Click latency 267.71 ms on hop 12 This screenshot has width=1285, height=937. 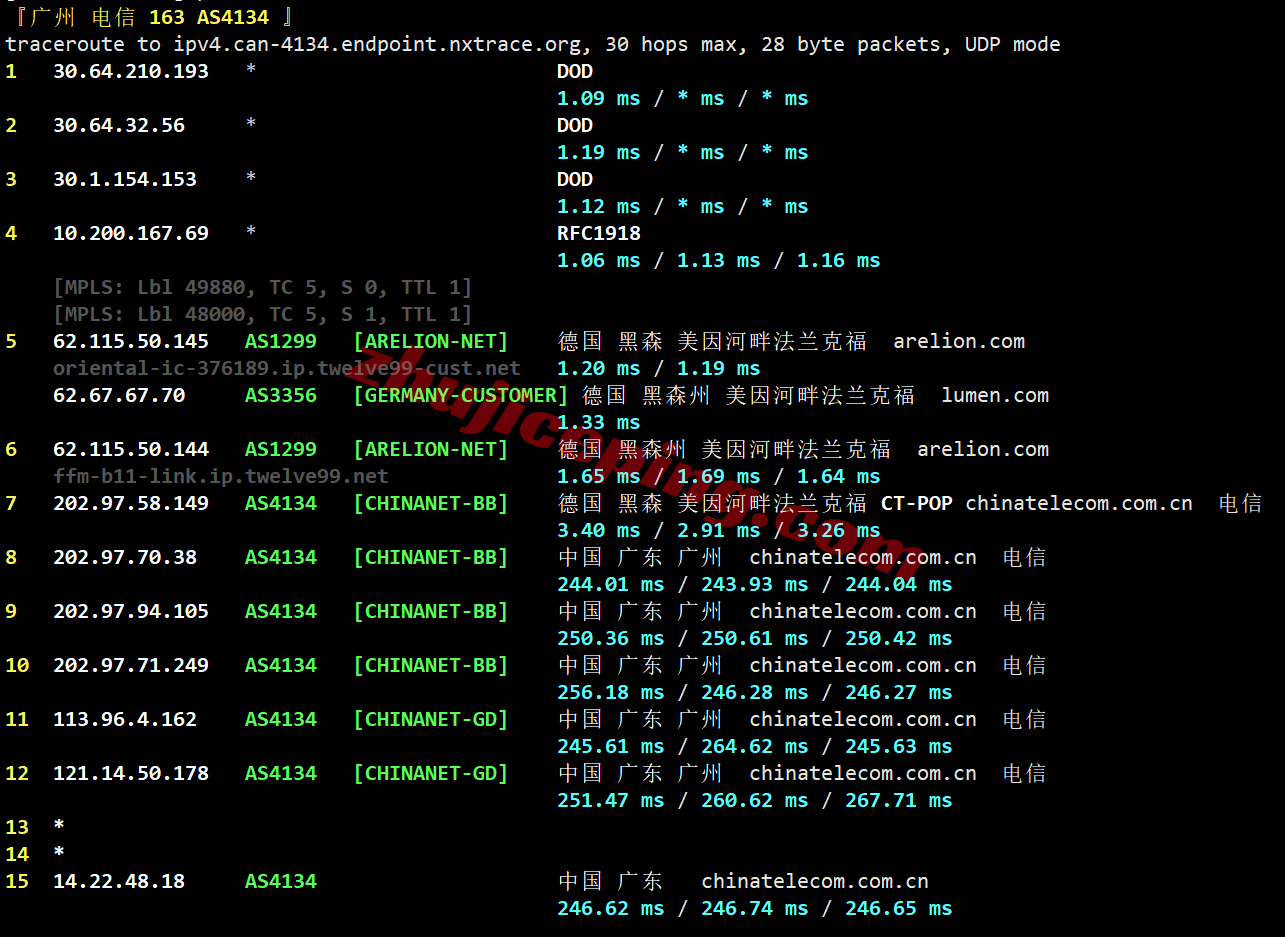(899, 800)
